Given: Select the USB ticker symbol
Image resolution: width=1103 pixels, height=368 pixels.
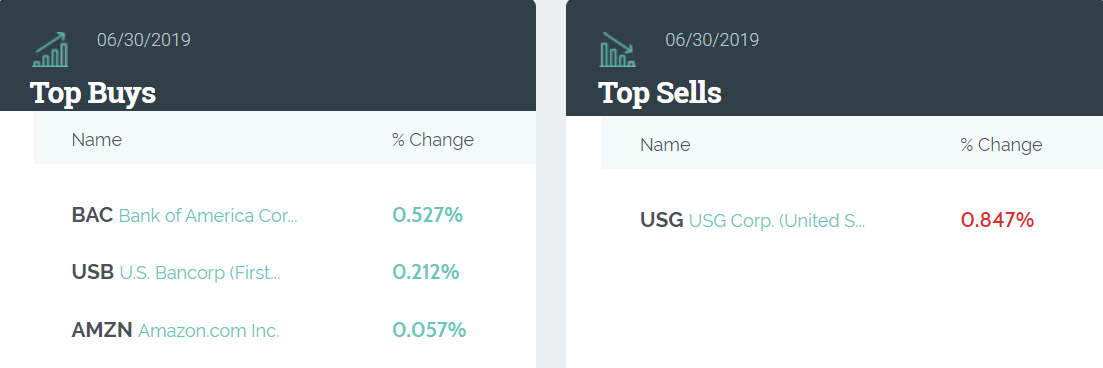Looking at the screenshot, I should 93,272.
